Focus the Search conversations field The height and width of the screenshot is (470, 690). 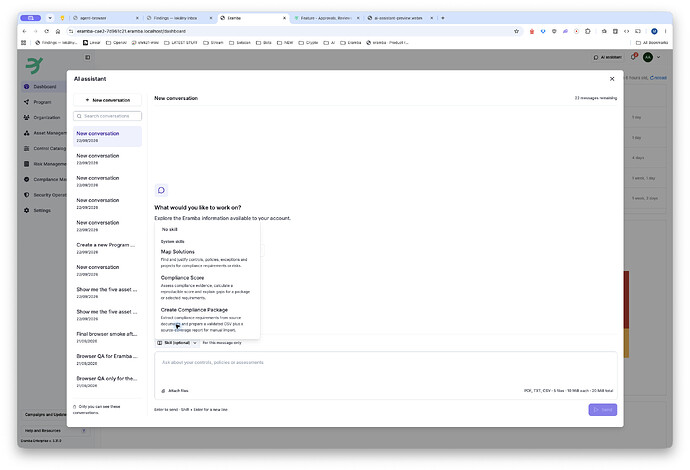click(x=107, y=116)
